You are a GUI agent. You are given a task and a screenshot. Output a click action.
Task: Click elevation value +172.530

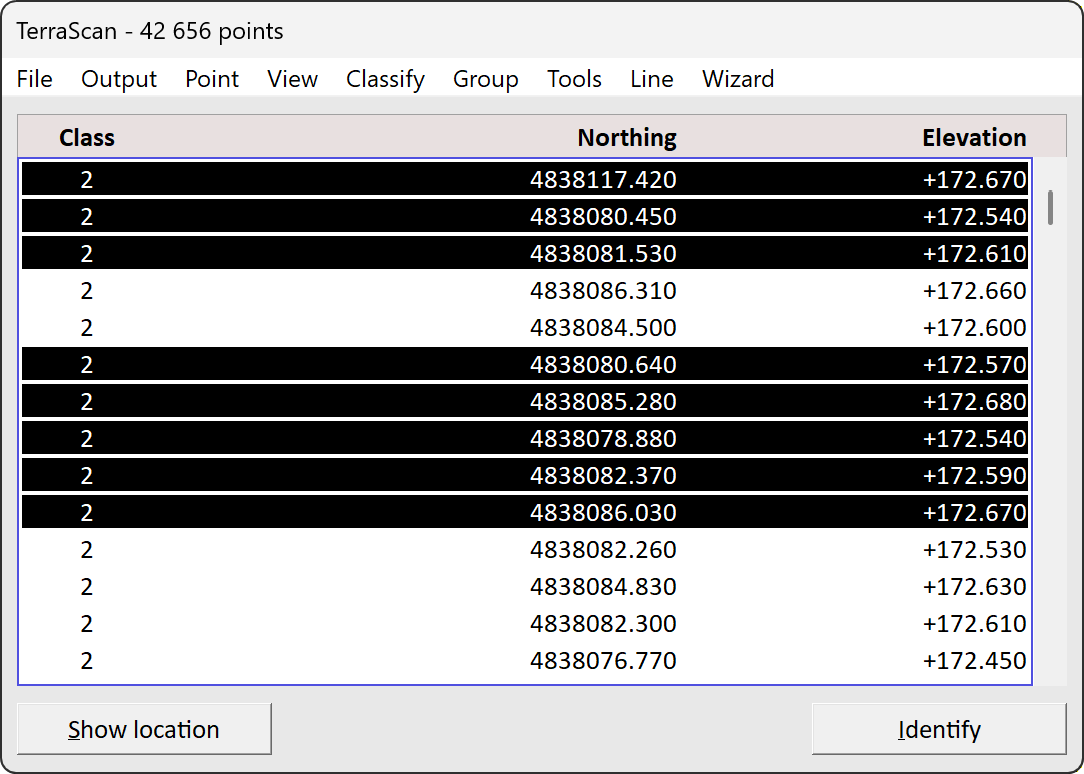click(x=974, y=550)
